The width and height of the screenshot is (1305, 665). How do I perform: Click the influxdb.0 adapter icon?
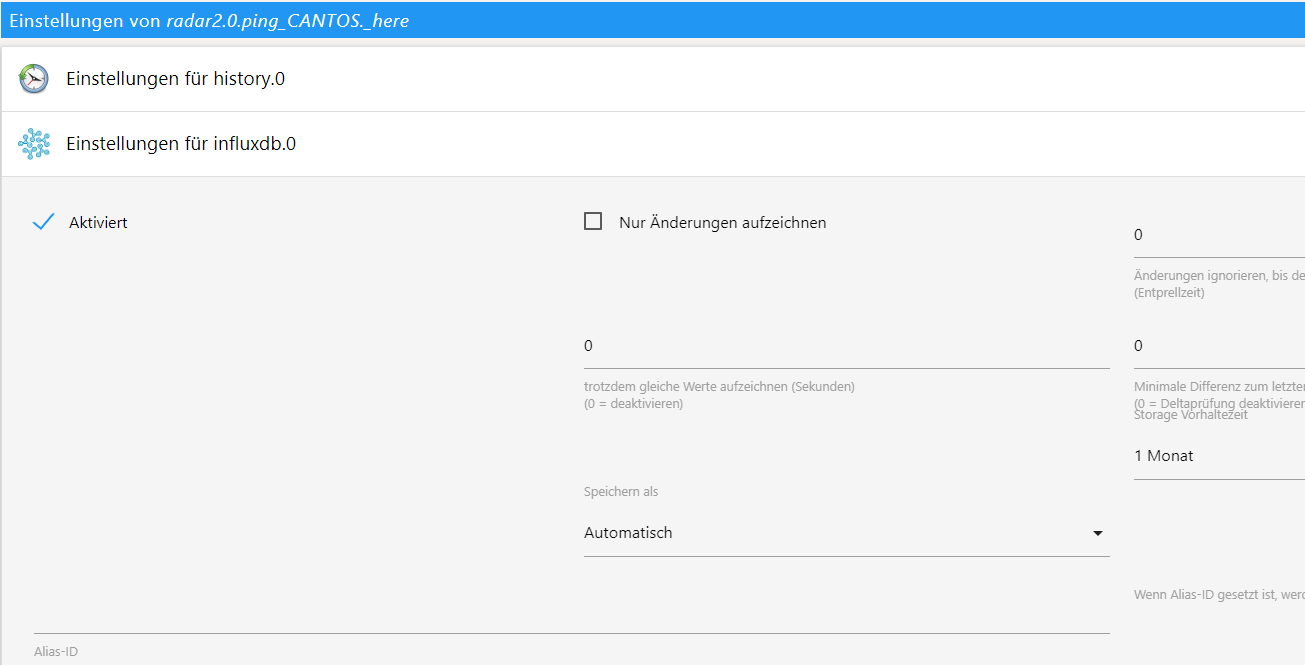point(34,144)
